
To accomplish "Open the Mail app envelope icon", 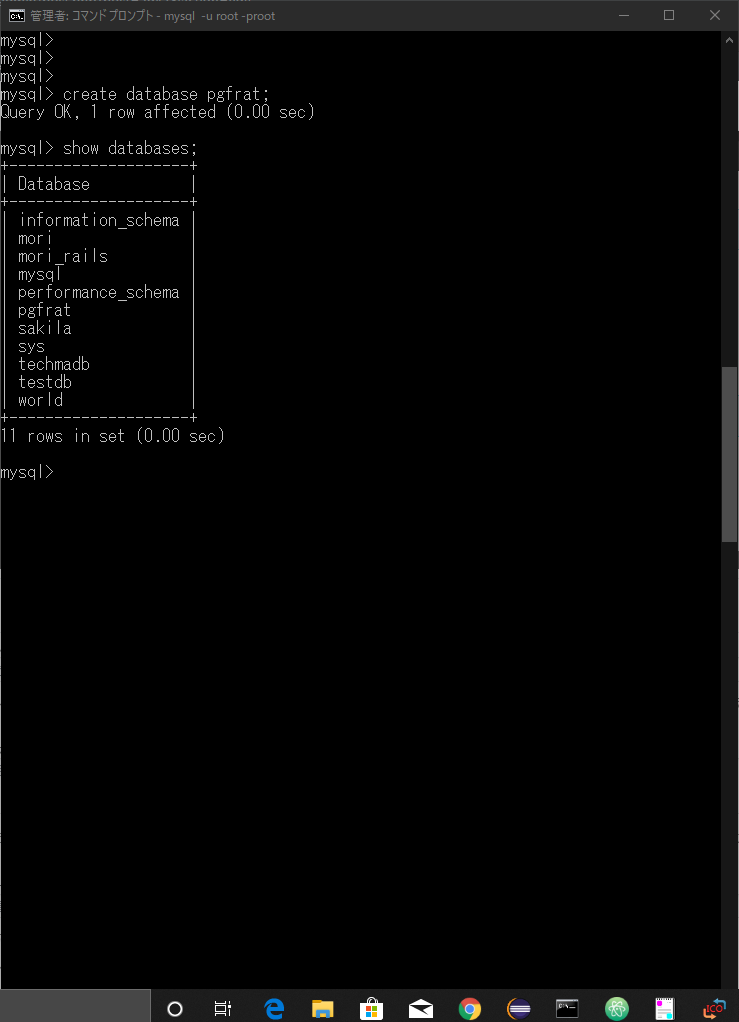I will (421, 1009).
